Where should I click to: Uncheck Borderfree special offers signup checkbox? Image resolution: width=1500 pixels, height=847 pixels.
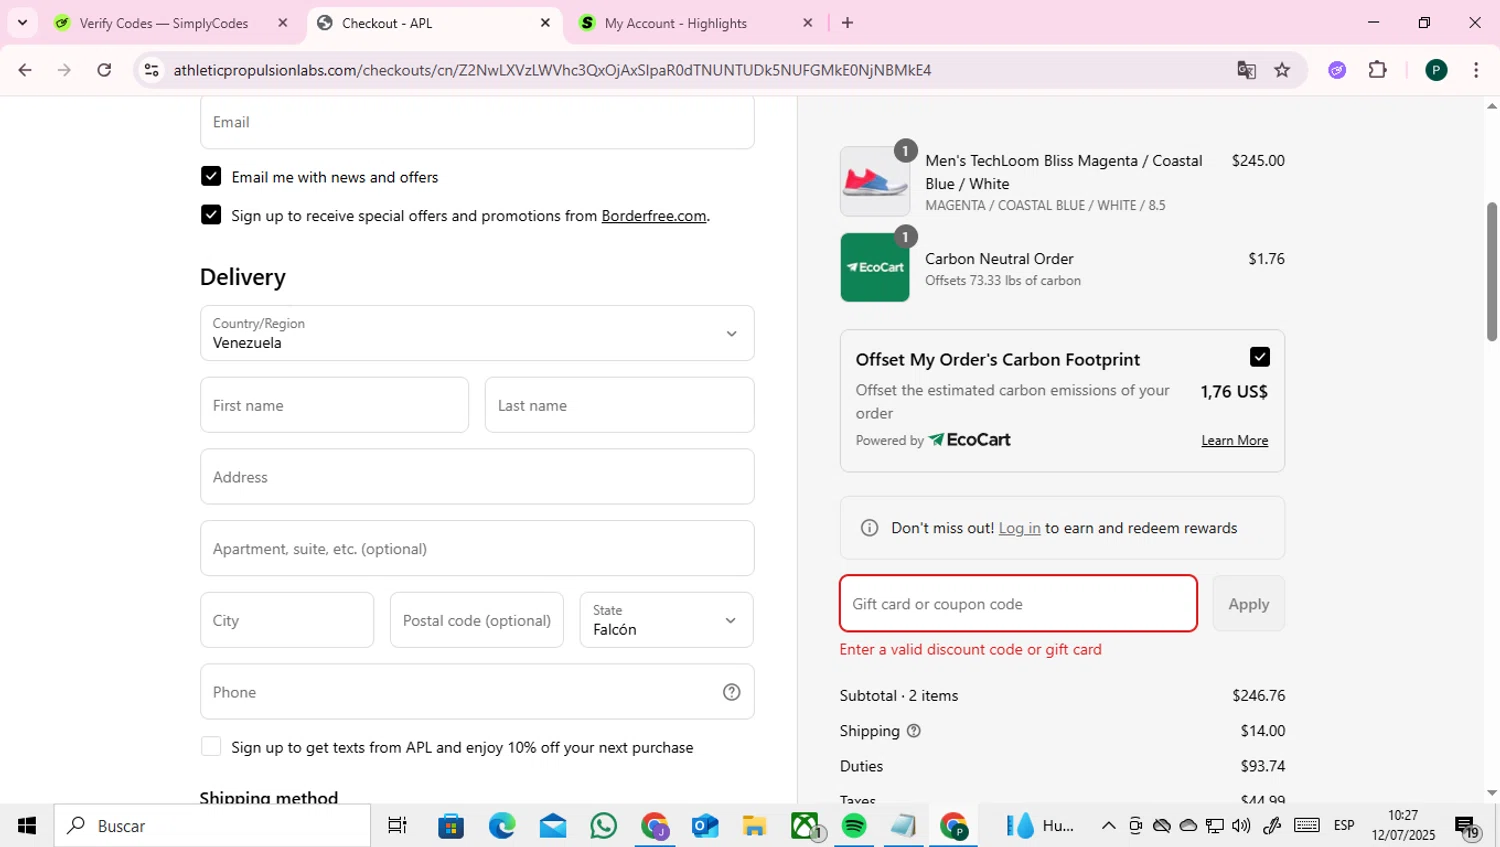click(211, 215)
